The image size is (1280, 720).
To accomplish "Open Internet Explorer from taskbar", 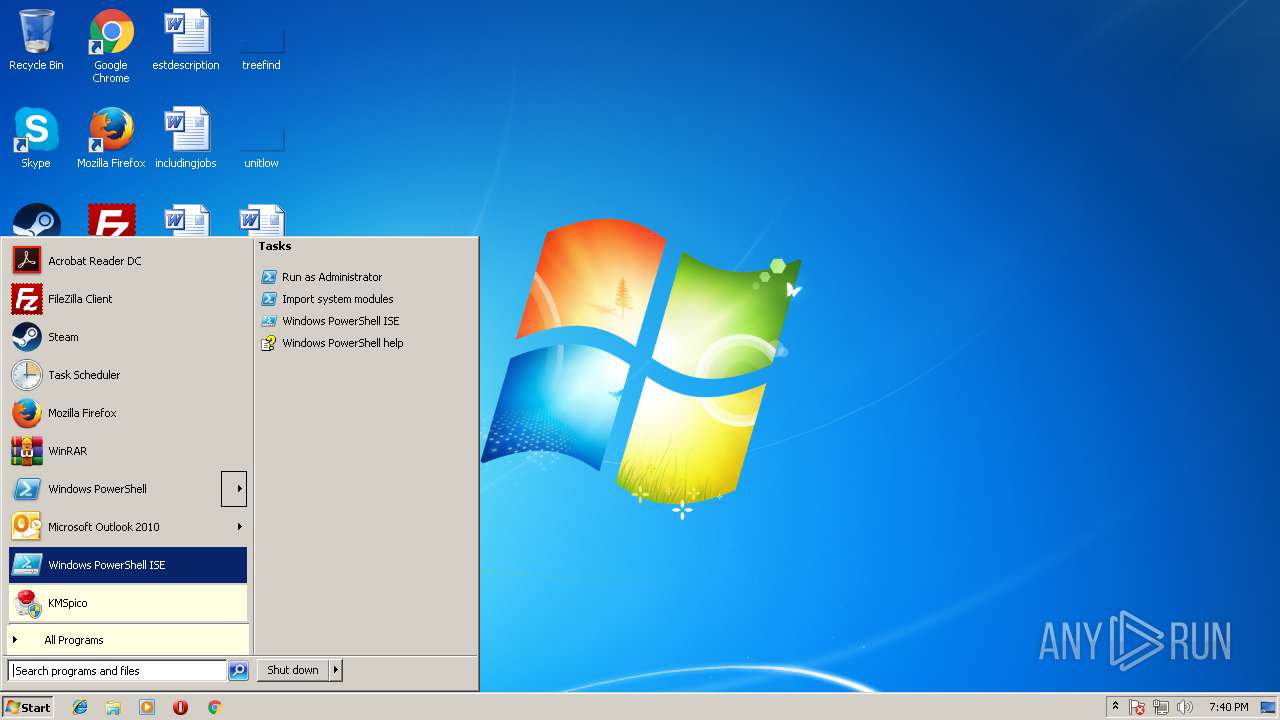I will click(x=80, y=707).
